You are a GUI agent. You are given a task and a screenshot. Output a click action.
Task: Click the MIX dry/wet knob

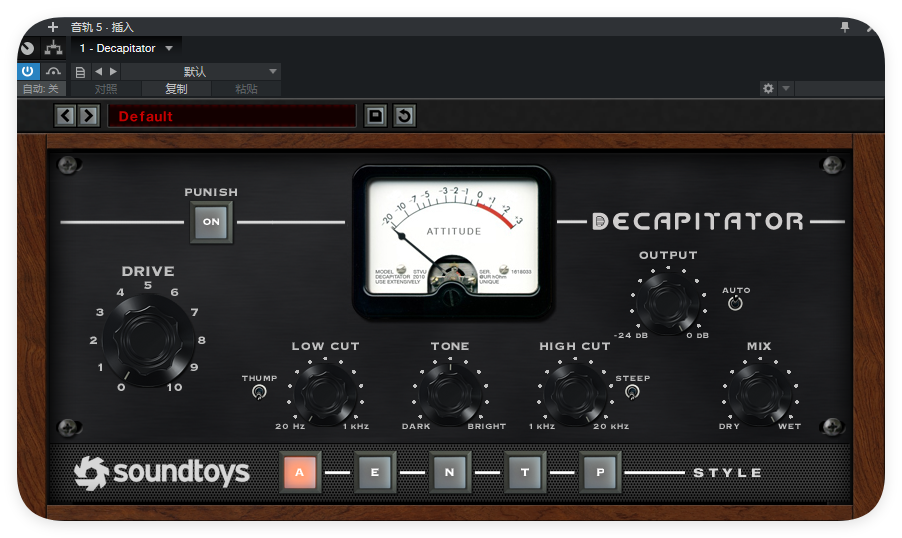(759, 394)
